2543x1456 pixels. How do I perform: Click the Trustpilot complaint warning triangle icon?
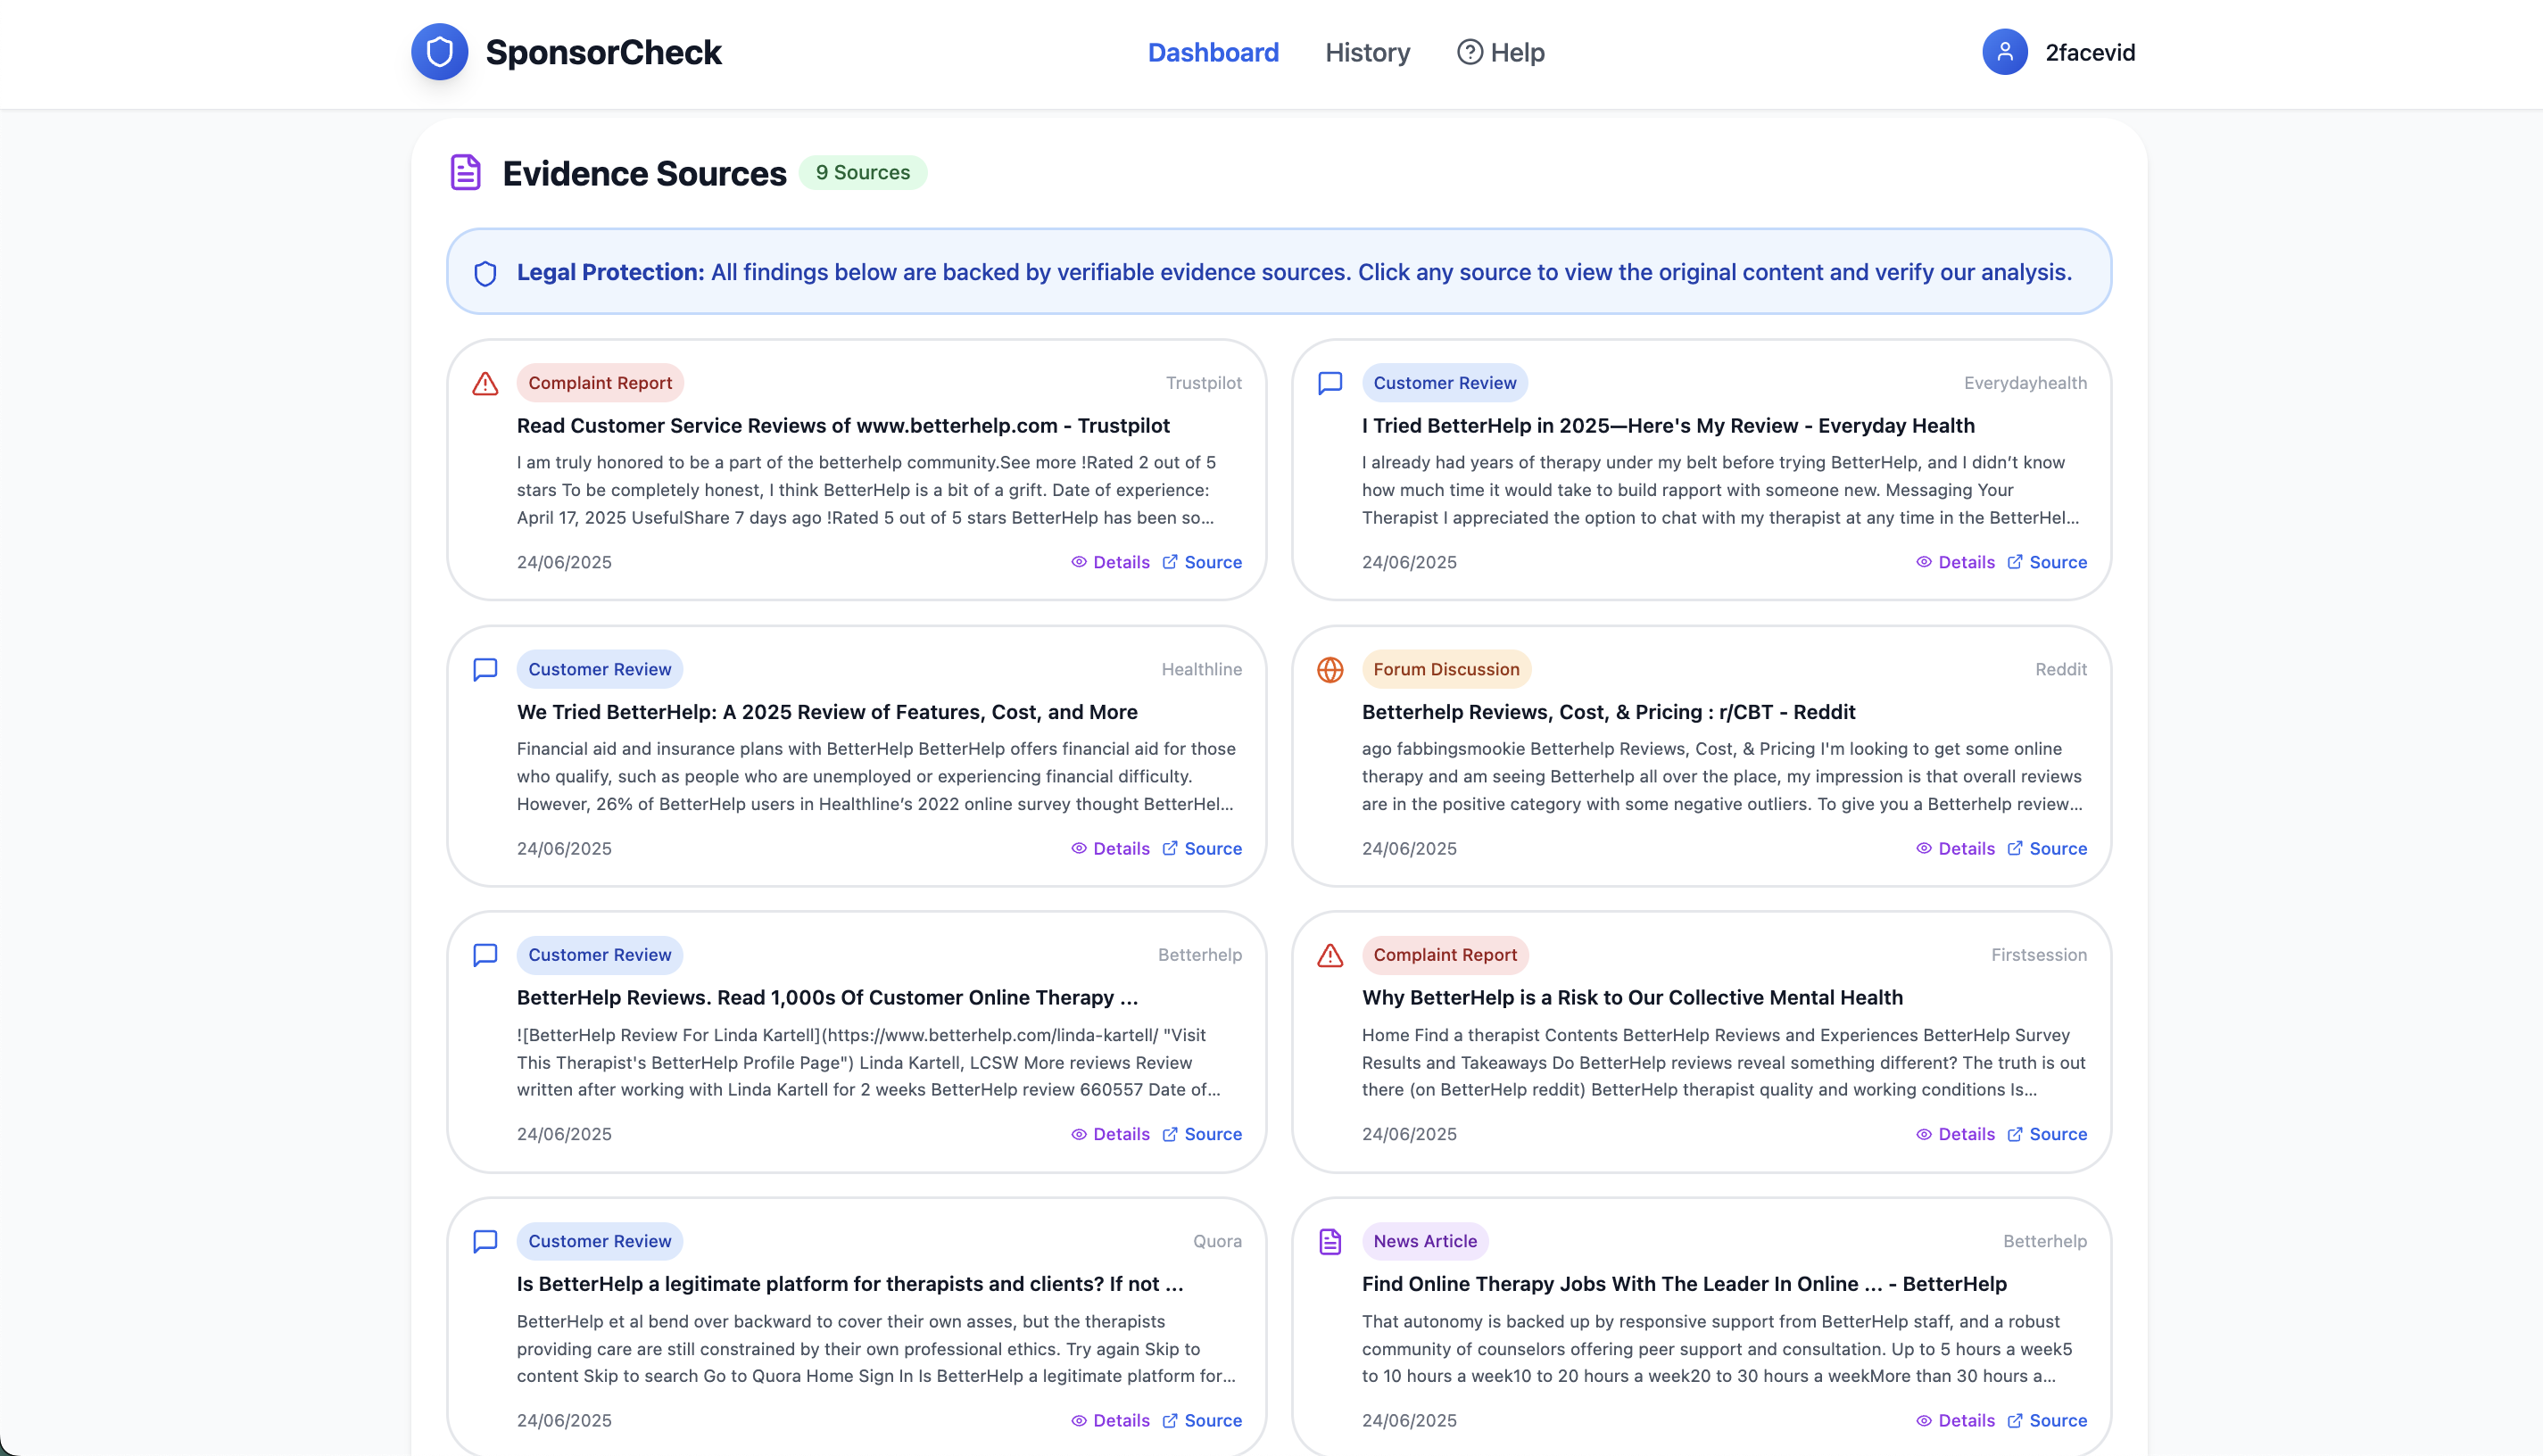pyautogui.click(x=485, y=384)
